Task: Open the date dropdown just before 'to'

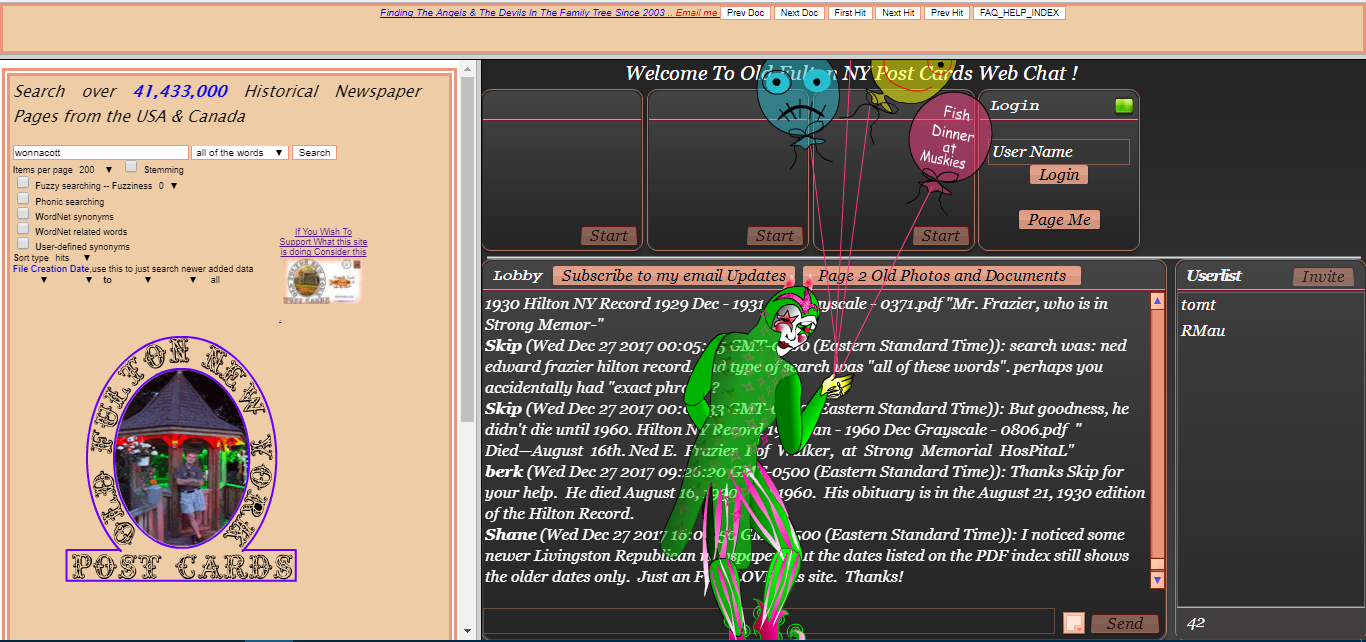Action: 90,280
